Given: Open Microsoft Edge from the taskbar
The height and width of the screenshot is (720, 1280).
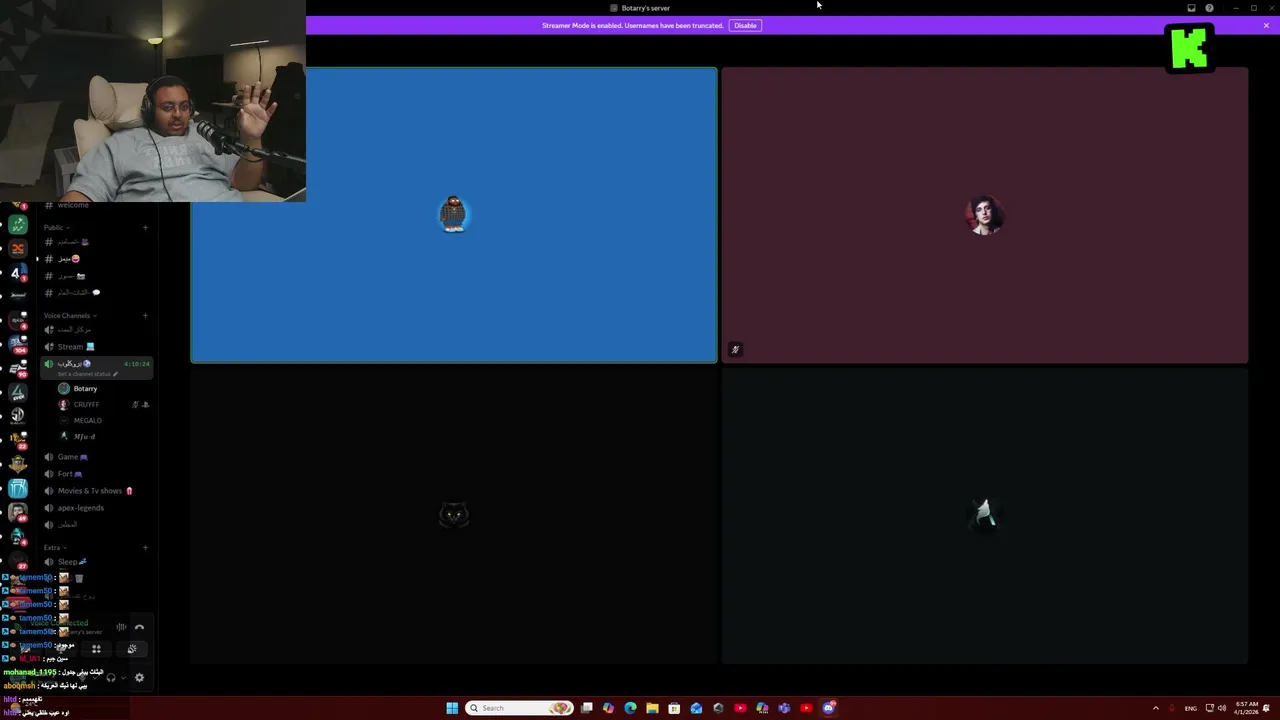Looking at the screenshot, I should [x=630, y=708].
